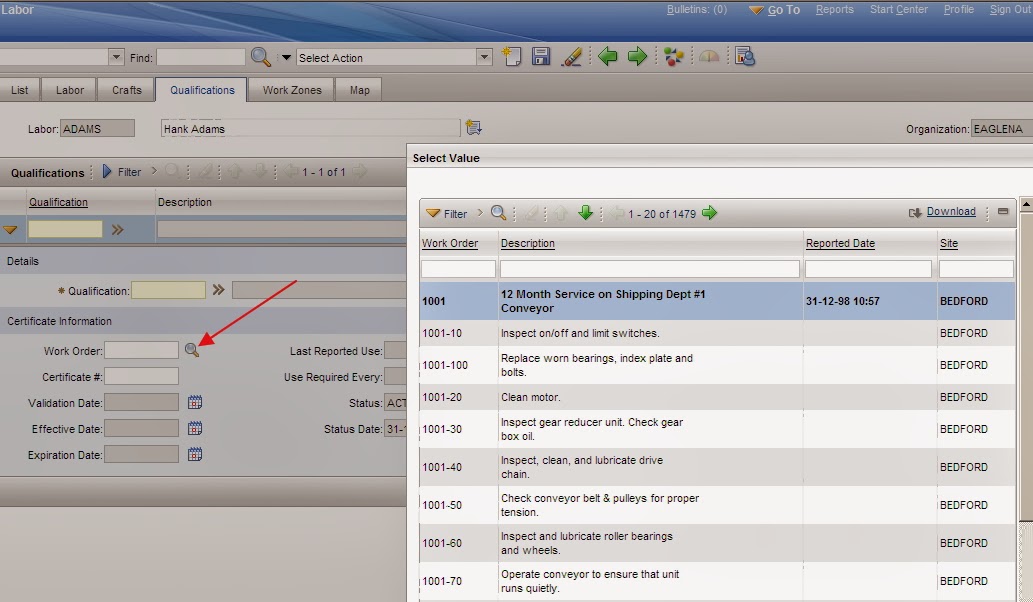Go to the previous record with the green left arrow
Image resolution: width=1033 pixels, height=602 pixels.
(608, 56)
